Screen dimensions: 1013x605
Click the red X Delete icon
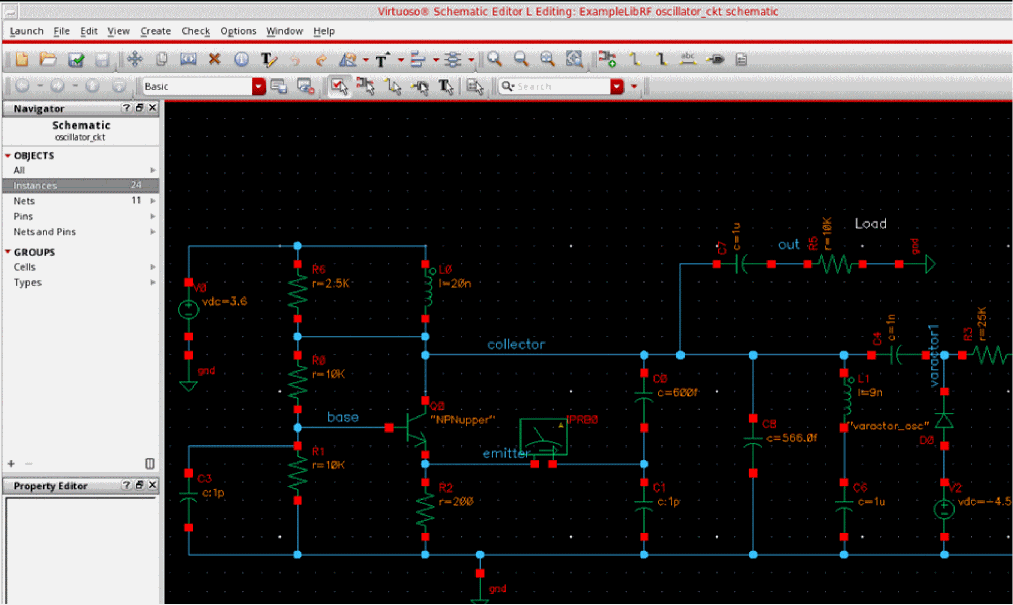tap(214, 60)
